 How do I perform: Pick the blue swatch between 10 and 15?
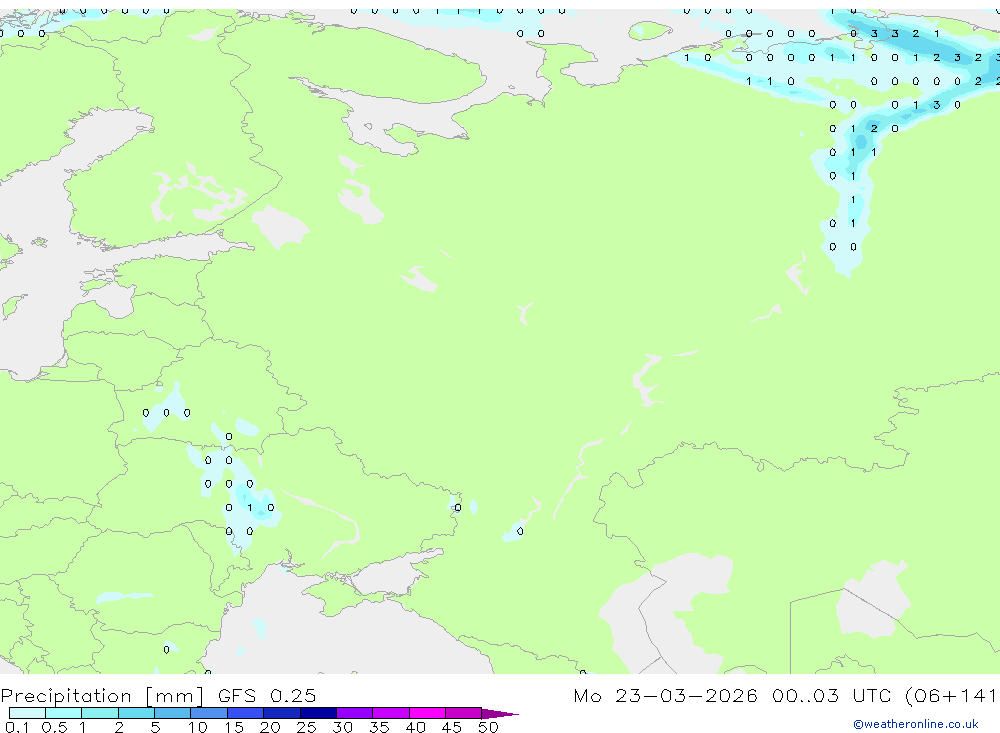pos(209,713)
